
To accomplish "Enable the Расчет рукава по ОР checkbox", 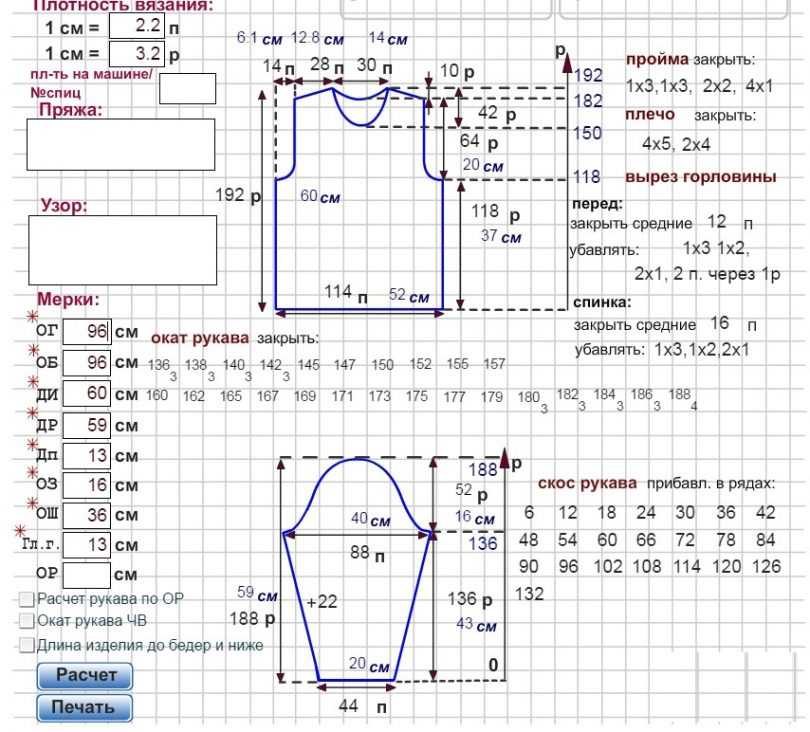I will (27, 599).
